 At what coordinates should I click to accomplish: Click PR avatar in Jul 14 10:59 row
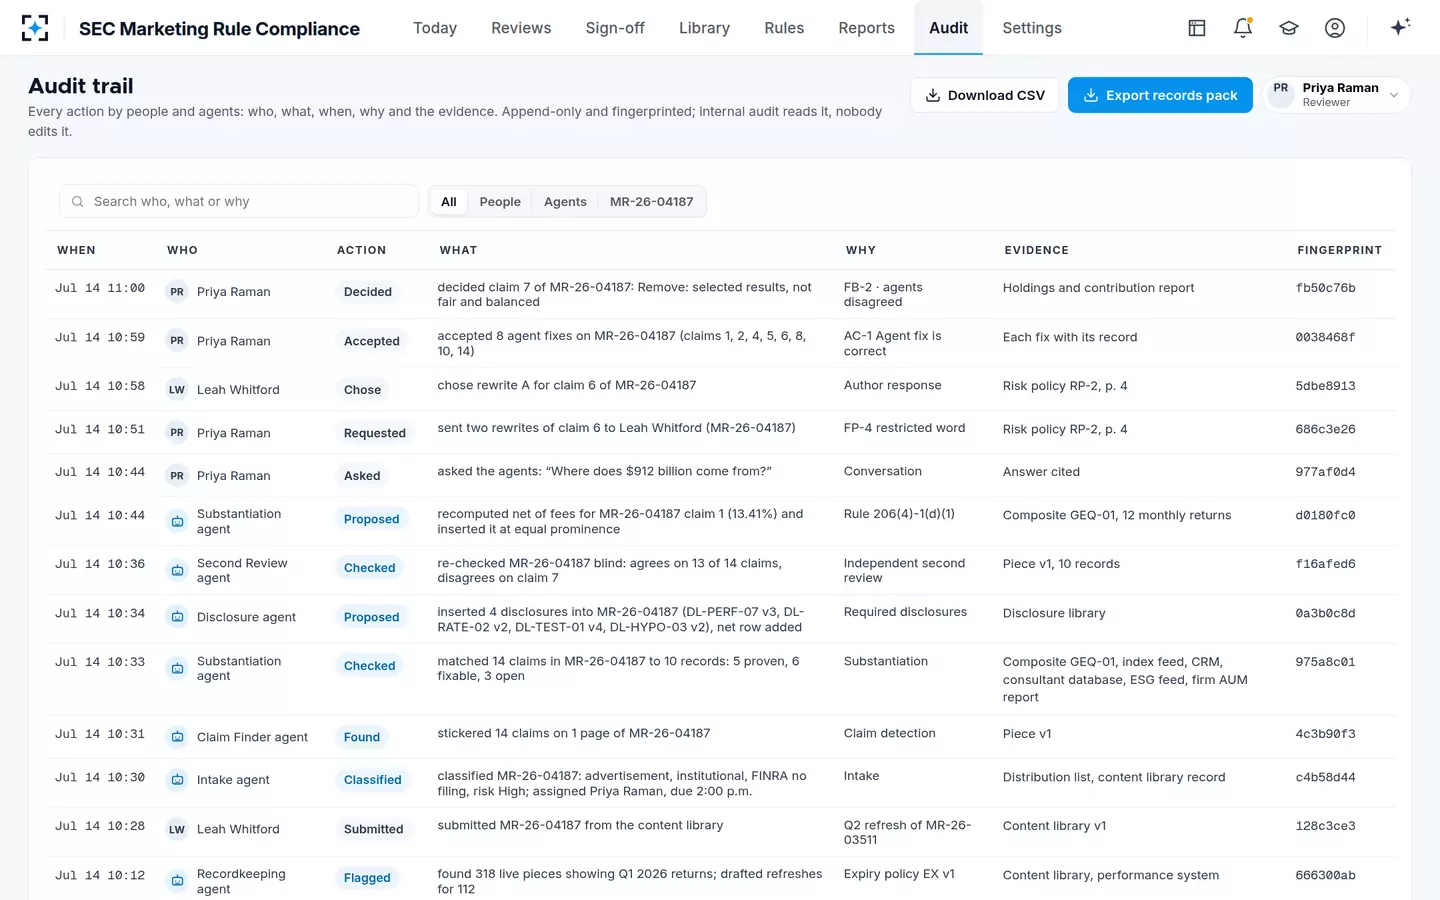(x=177, y=341)
